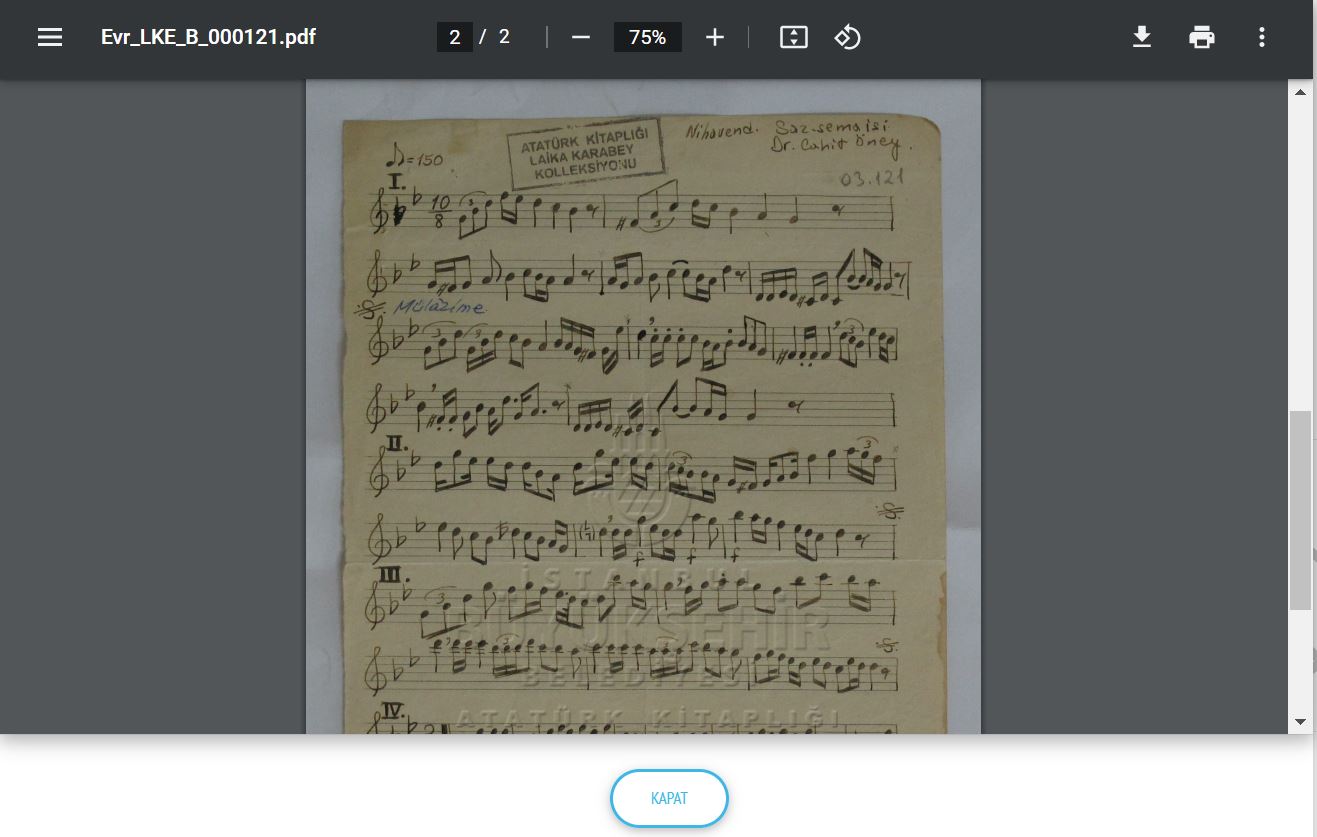The height and width of the screenshot is (837, 1317).
Task: Click the scrollbar track above the thumb
Action: pos(1300,250)
